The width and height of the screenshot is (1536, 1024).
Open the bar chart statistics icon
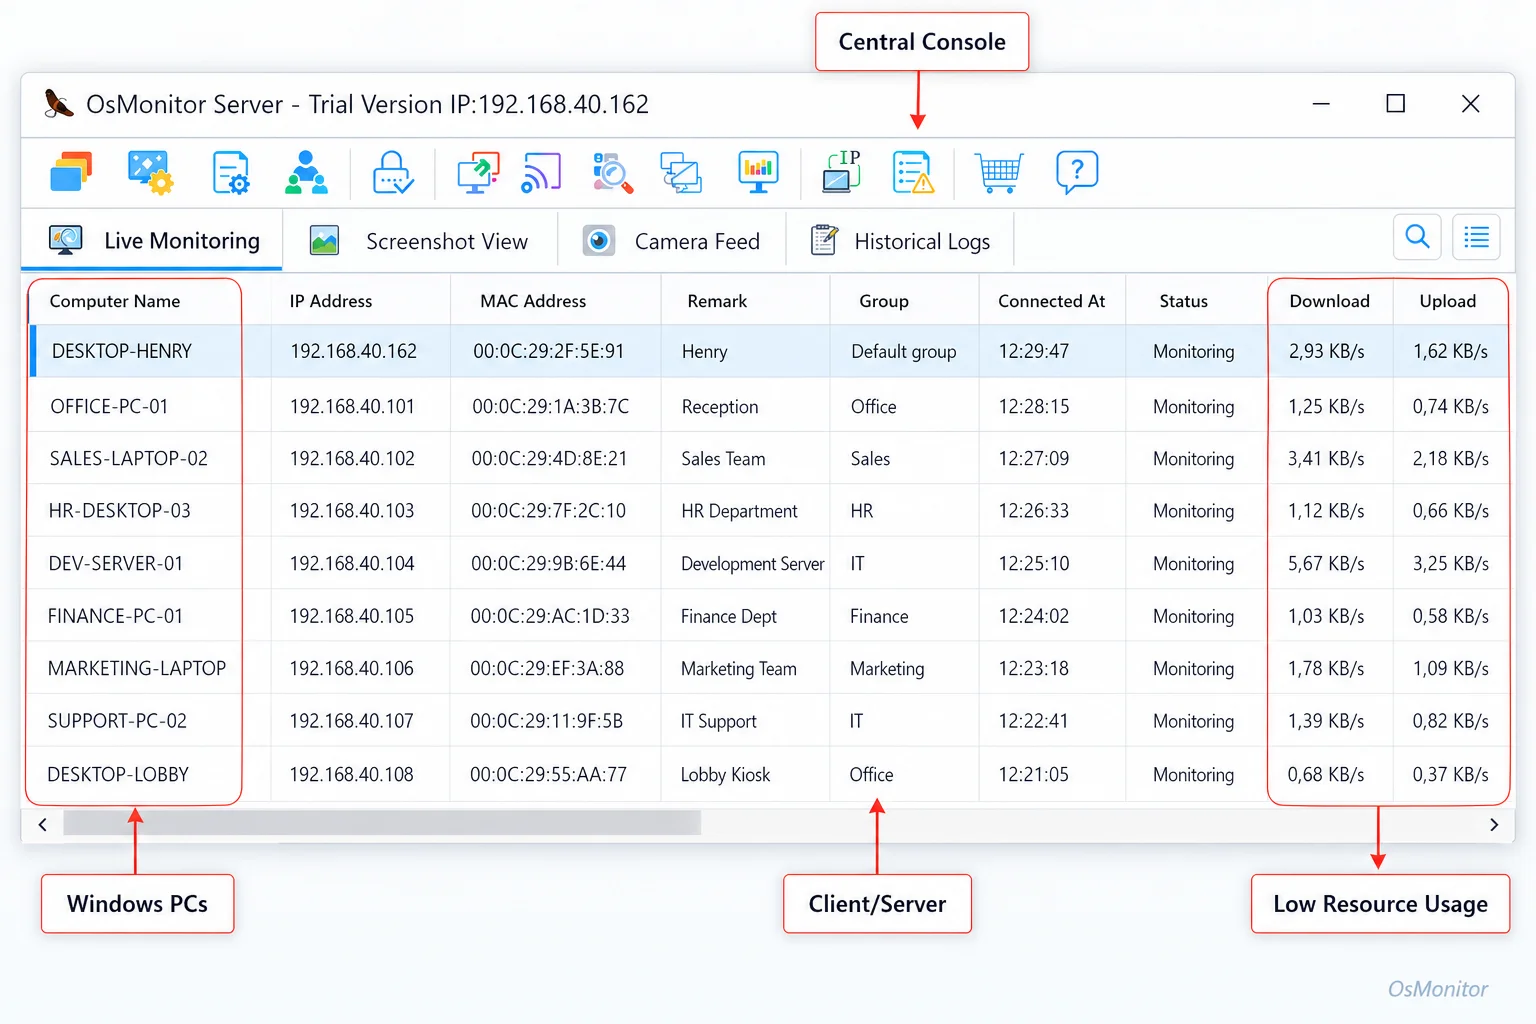click(758, 172)
